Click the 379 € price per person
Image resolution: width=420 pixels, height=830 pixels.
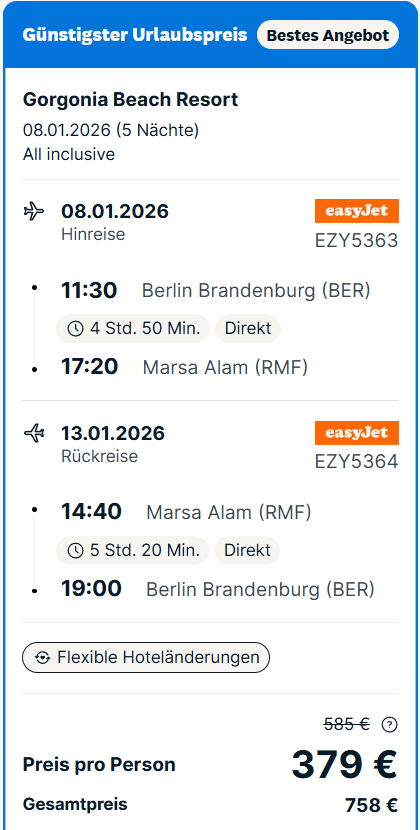(344, 764)
